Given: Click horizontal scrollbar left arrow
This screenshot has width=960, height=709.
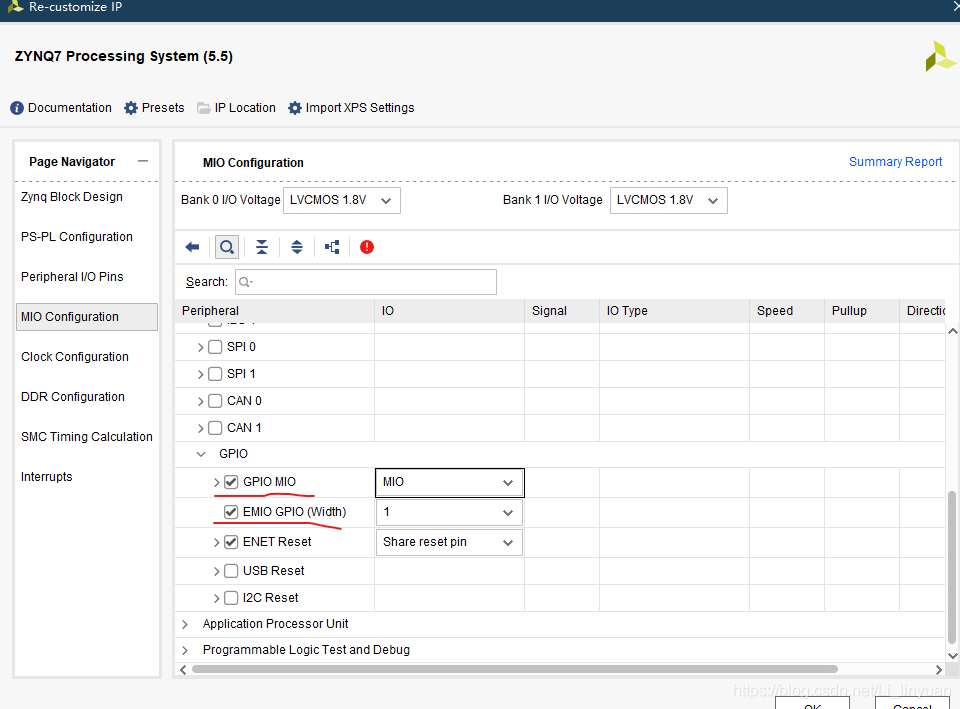Looking at the screenshot, I should click(x=182, y=670).
